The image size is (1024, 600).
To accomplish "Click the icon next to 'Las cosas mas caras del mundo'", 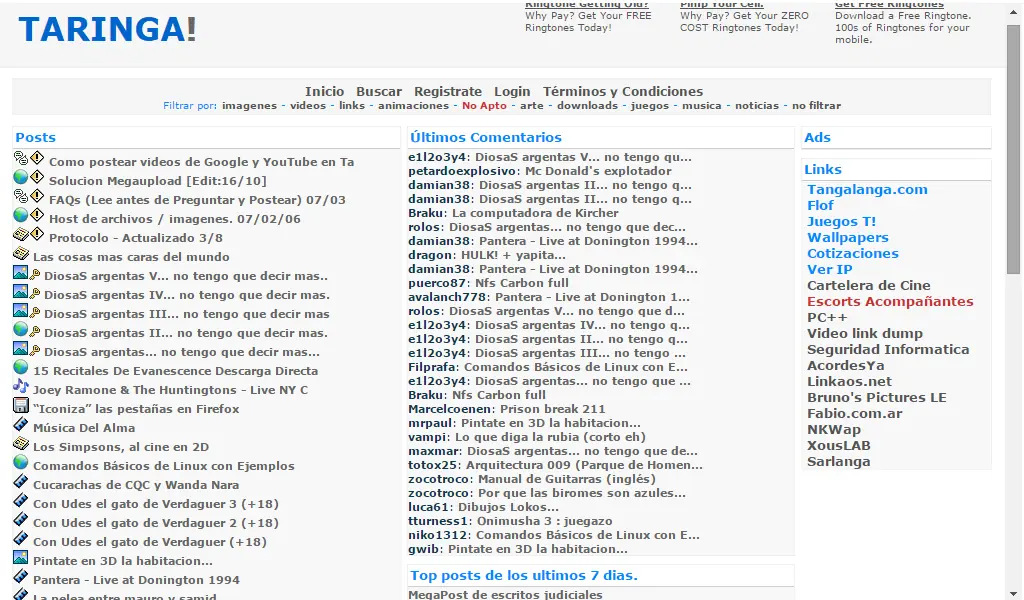I will click(x=21, y=253).
